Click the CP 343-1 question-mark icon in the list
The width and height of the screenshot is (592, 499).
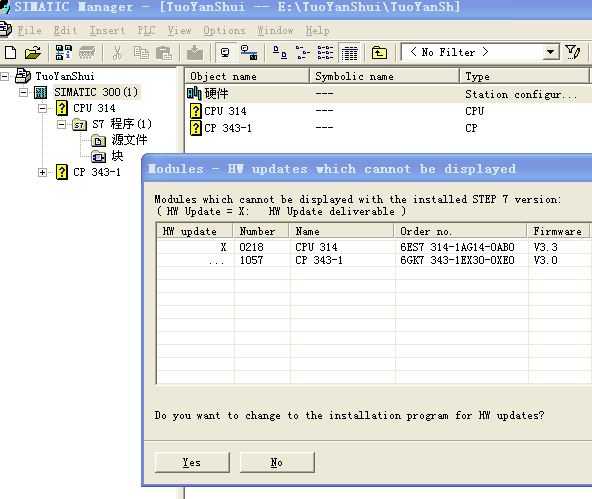pyautogui.click(x=196, y=128)
